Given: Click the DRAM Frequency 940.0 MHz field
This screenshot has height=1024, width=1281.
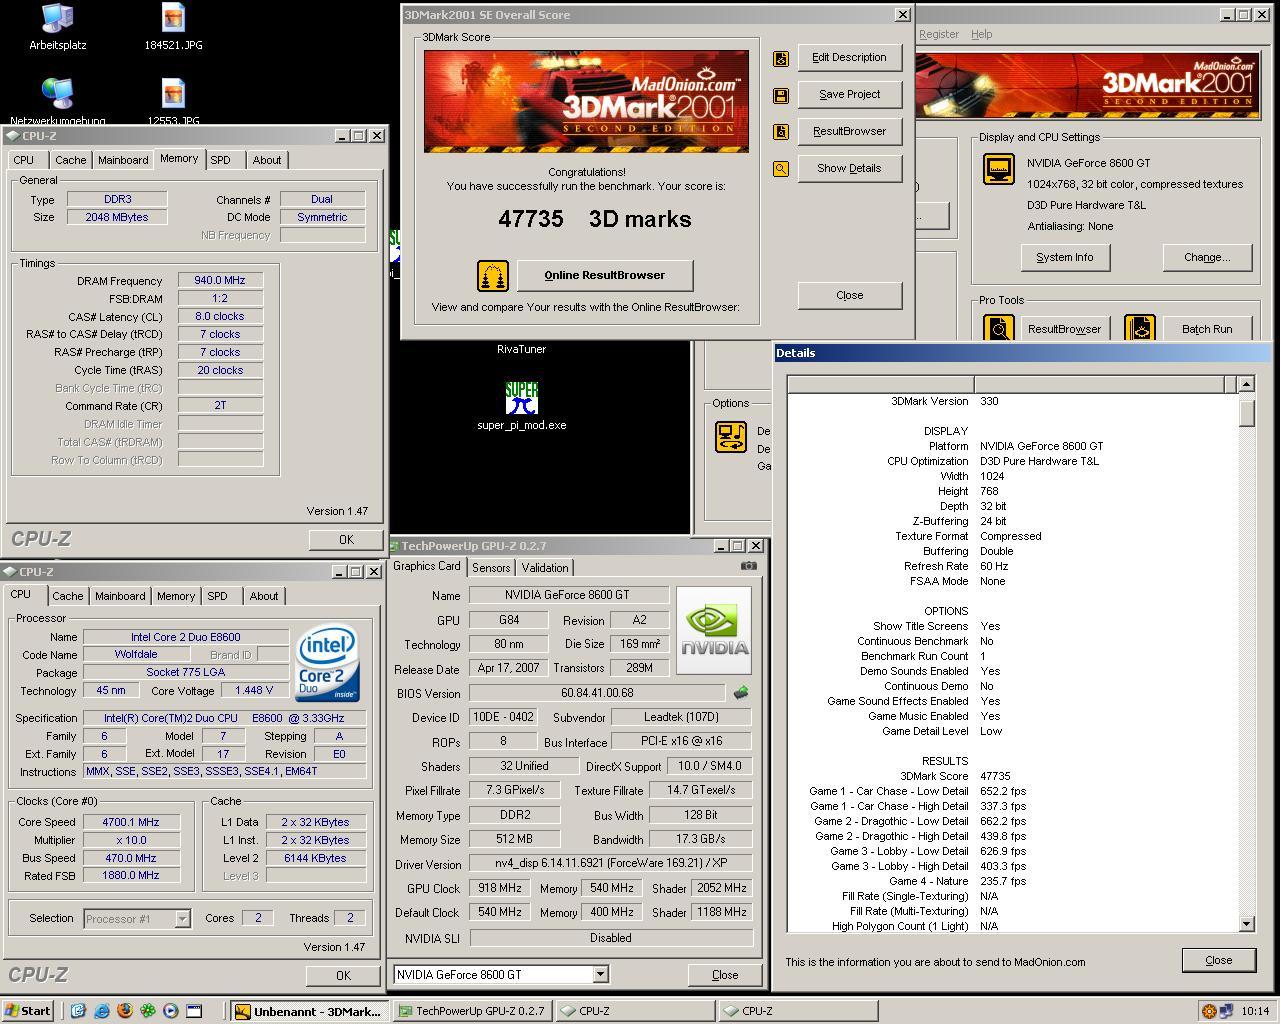Looking at the screenshot, I should click(220, 281).
